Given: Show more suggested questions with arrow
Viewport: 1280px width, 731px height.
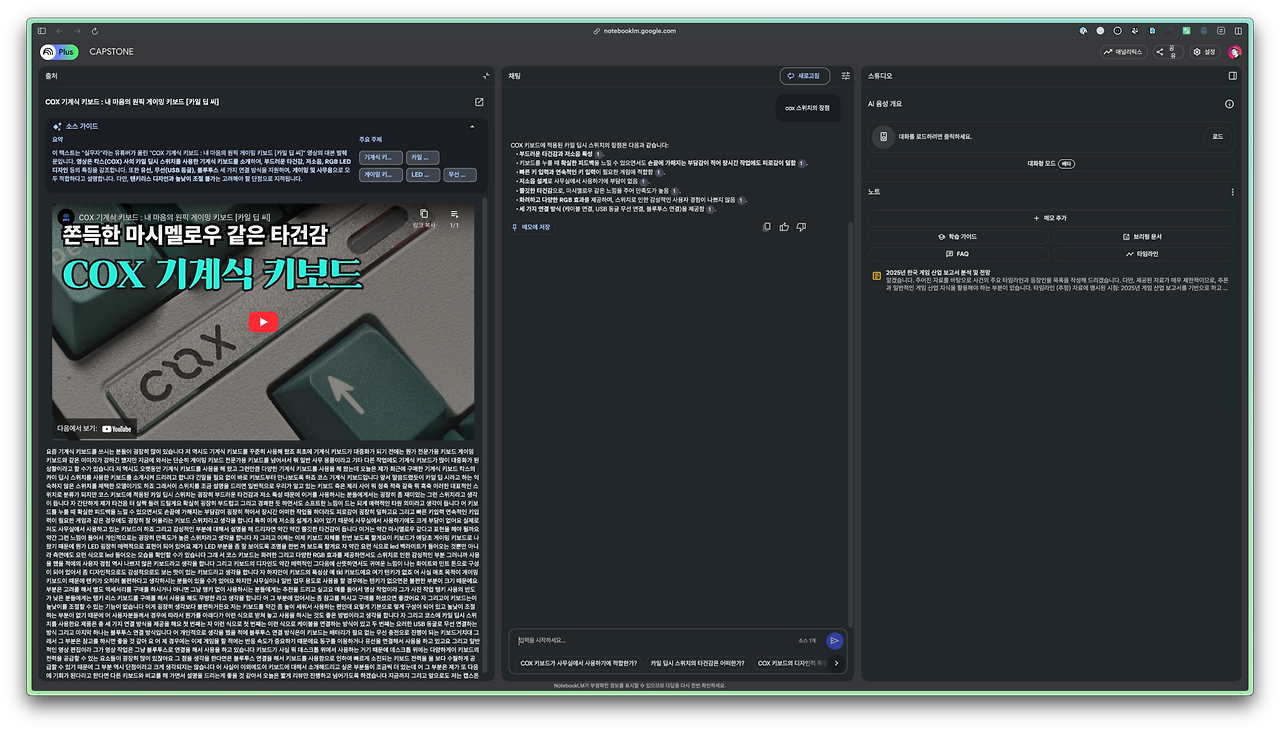Looking at the screenshot, I should [x=836, y=663].
